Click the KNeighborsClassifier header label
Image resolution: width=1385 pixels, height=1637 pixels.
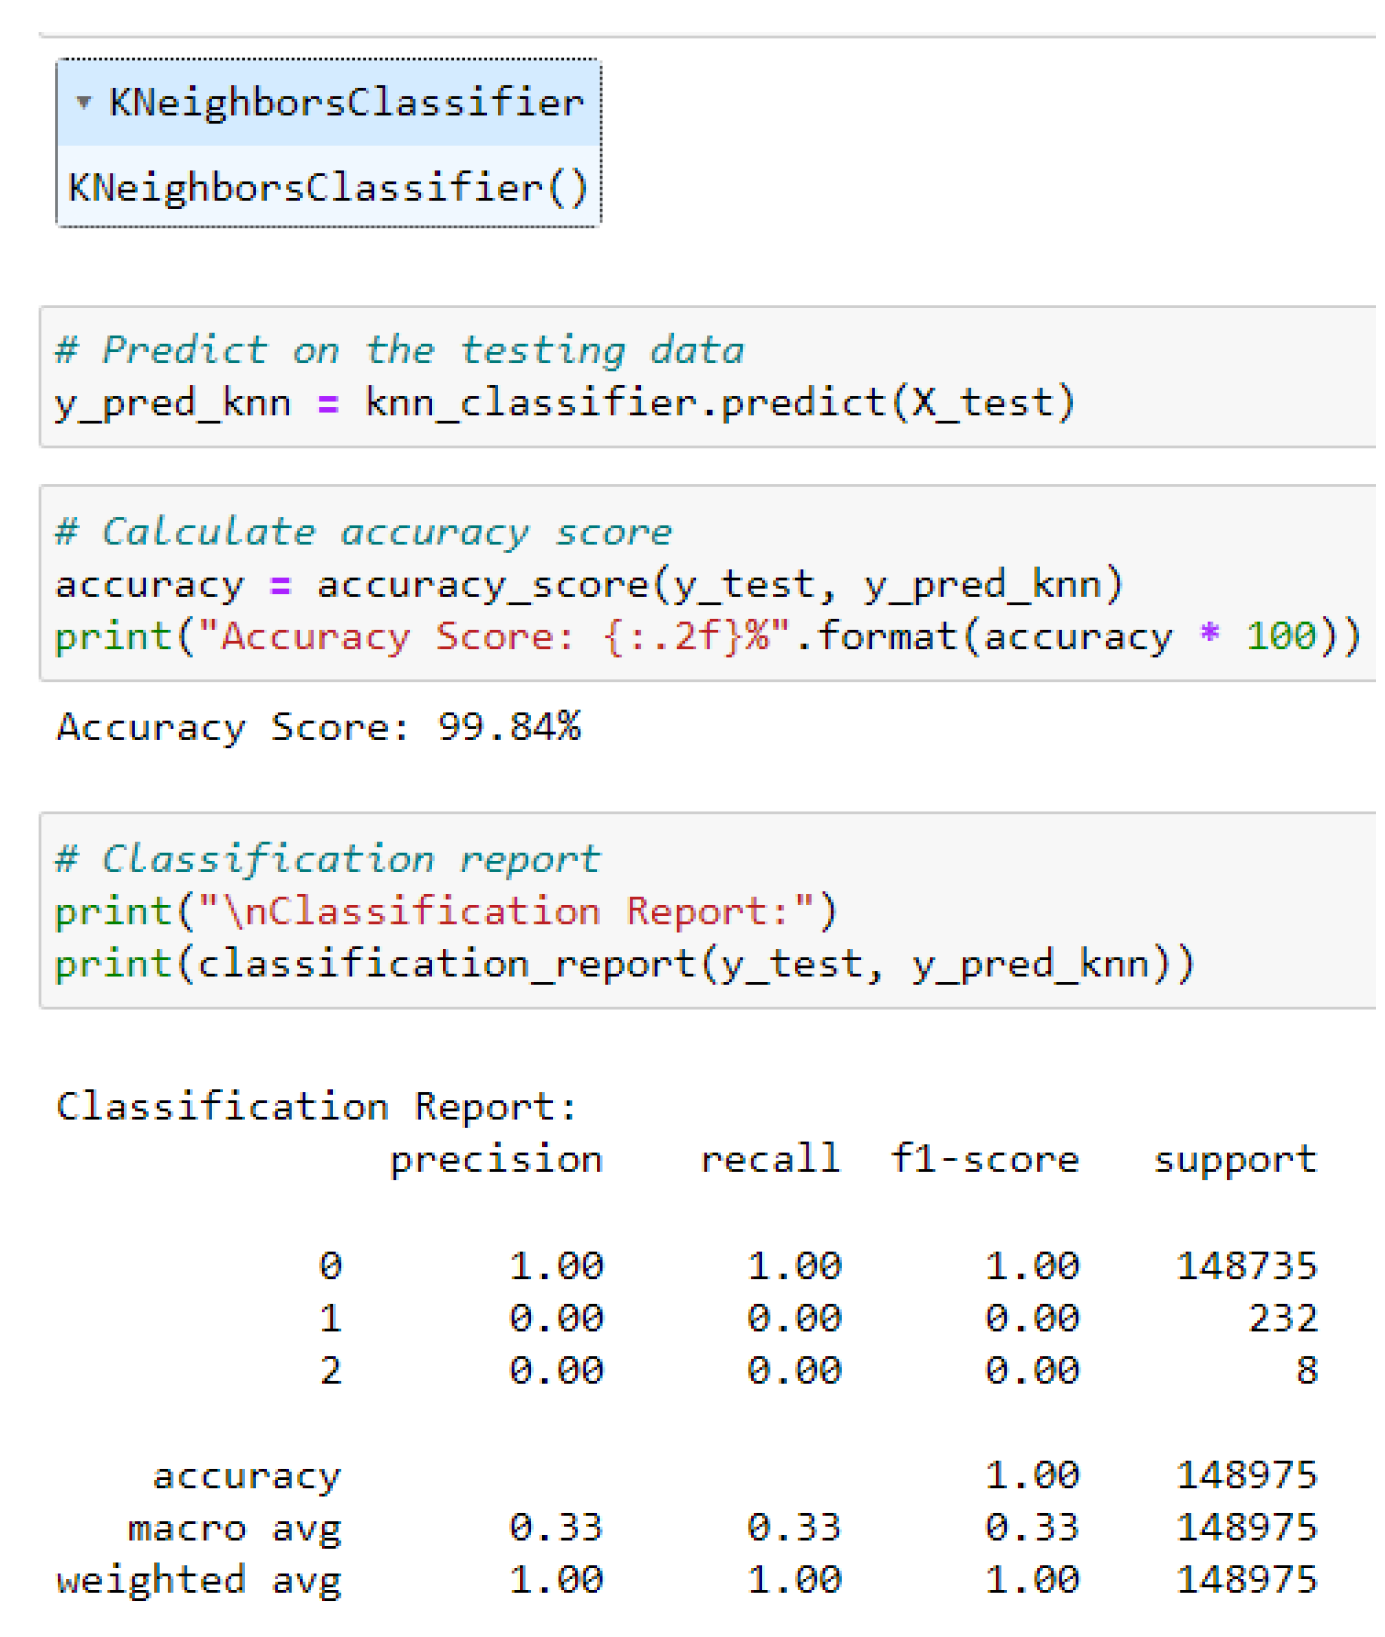tap(345, 102)
